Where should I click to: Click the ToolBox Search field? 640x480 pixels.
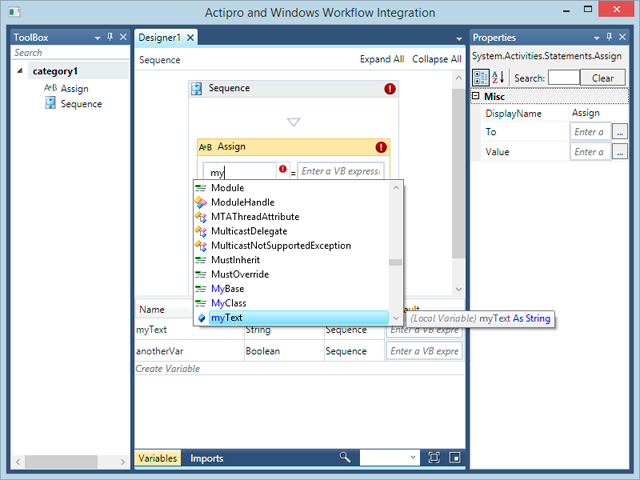(70, 52)
